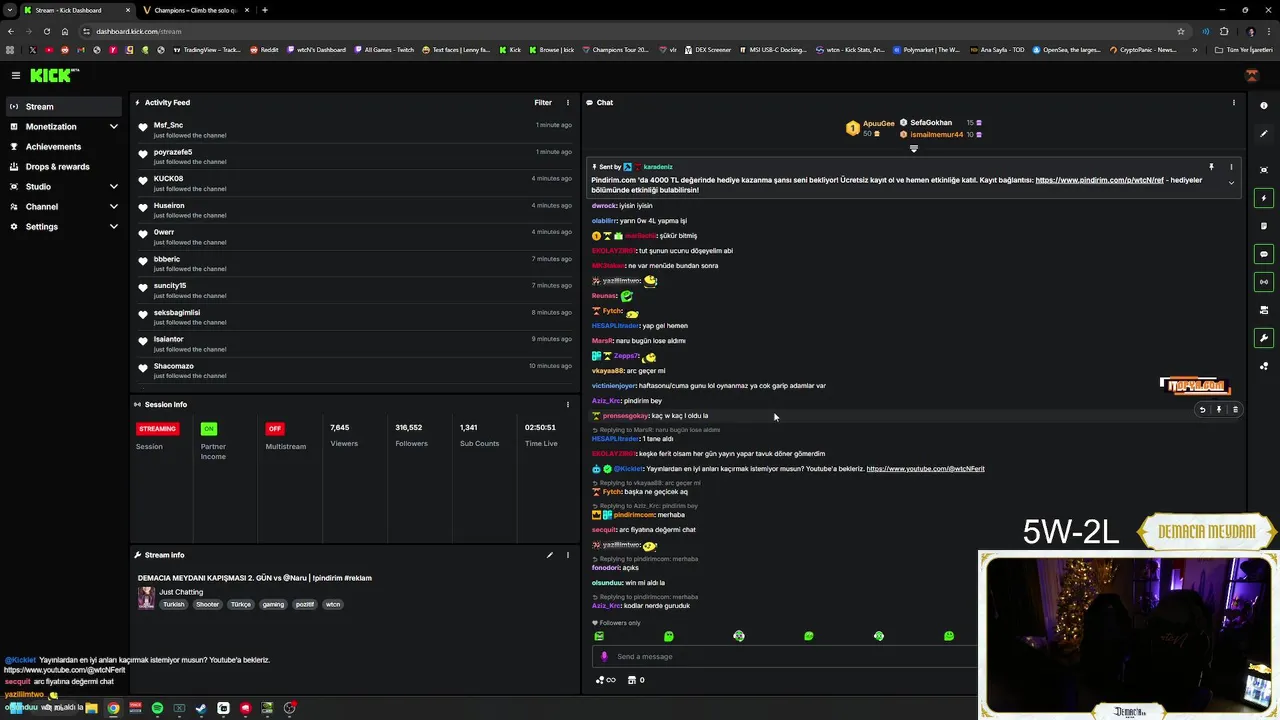Collapse the pinned message chevron
The height and width of the screenshot is (720, 1280).
[1231, 183]
